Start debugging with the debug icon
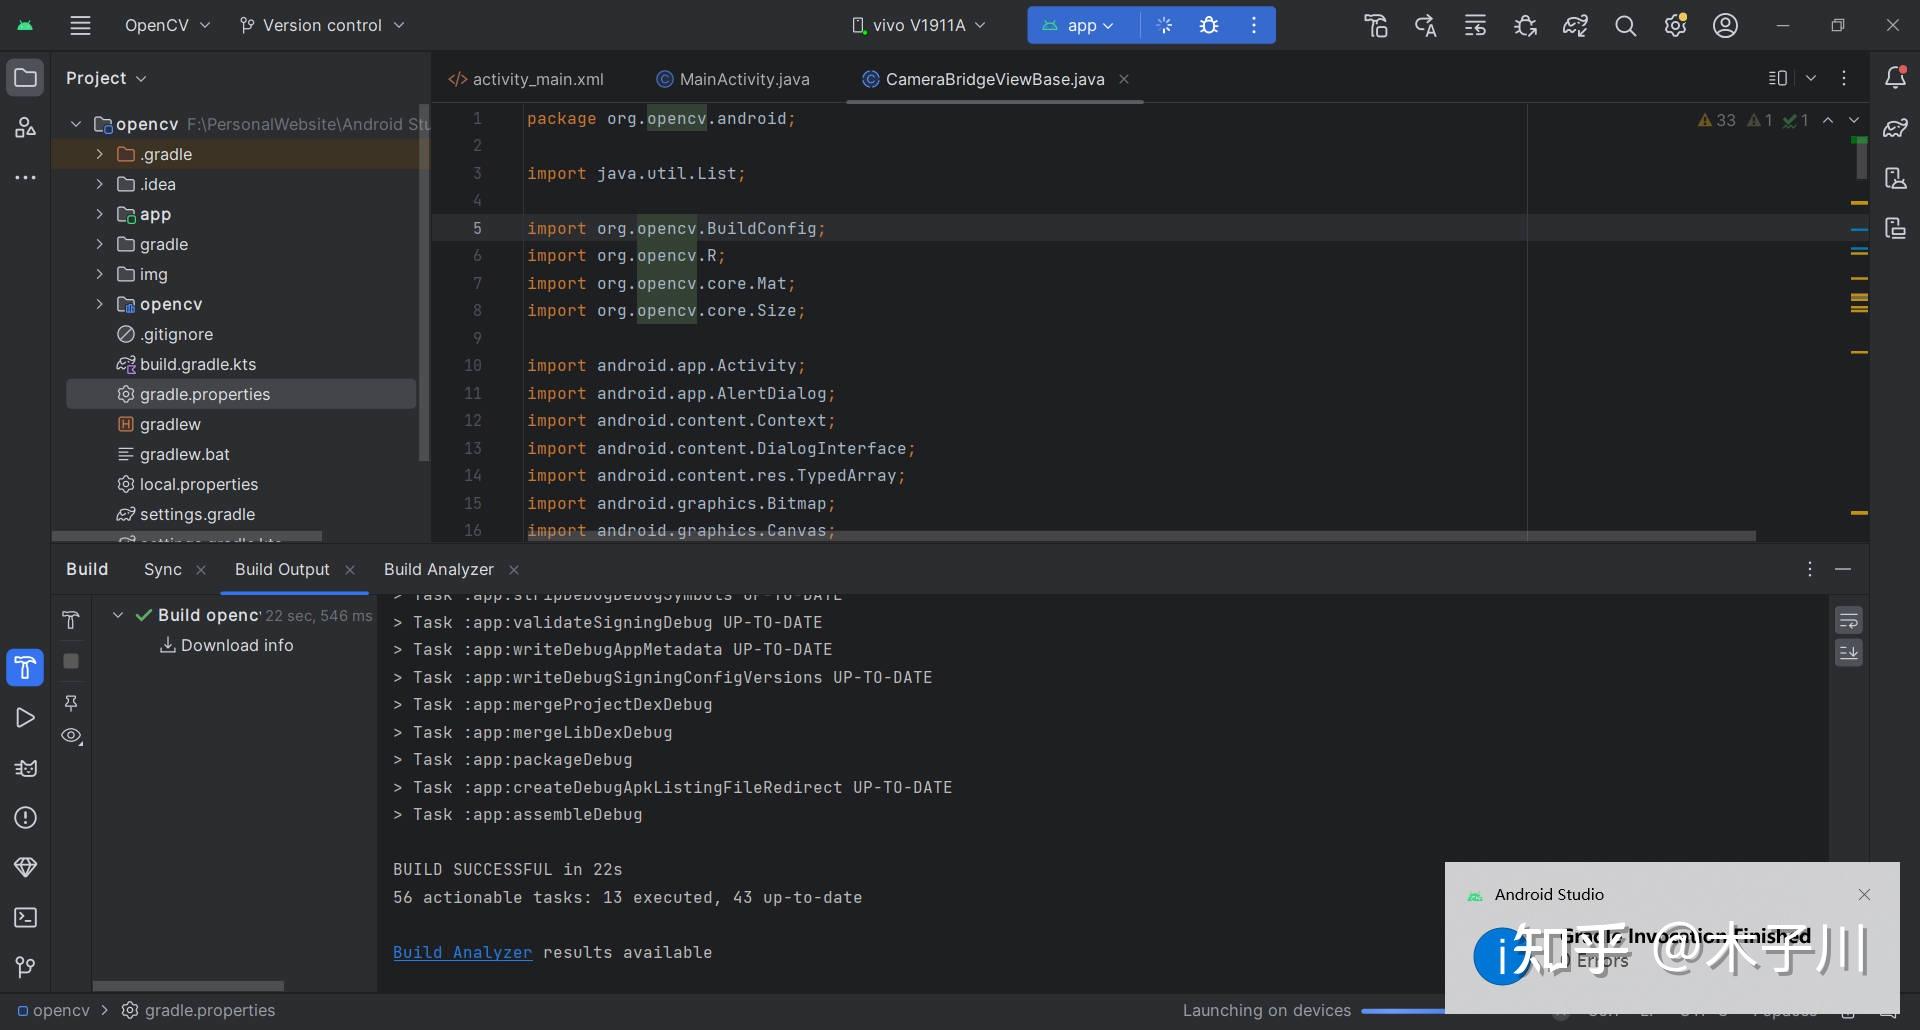This screenshot has height=1030, width=1920. point(1209,25)
